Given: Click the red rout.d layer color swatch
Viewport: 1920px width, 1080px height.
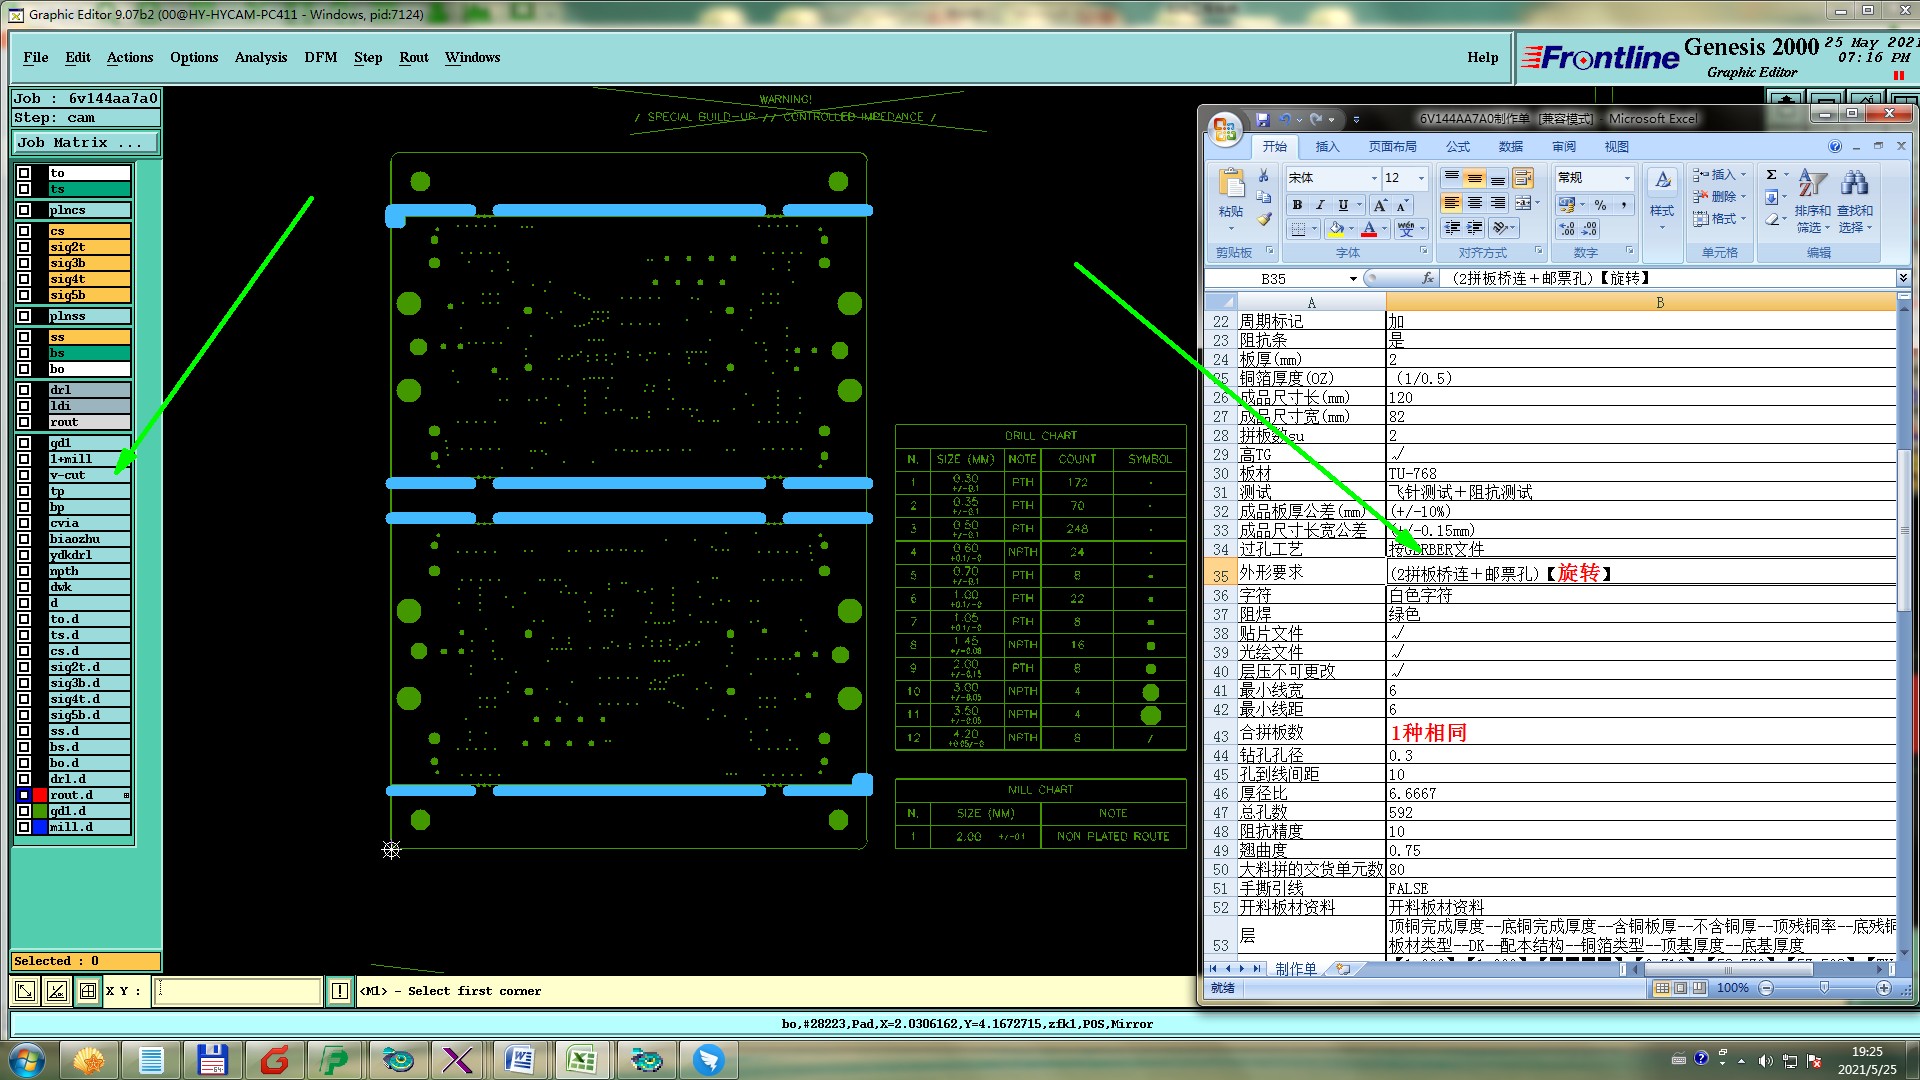Looking at the screenshot, I should click(x=40, y=795).
